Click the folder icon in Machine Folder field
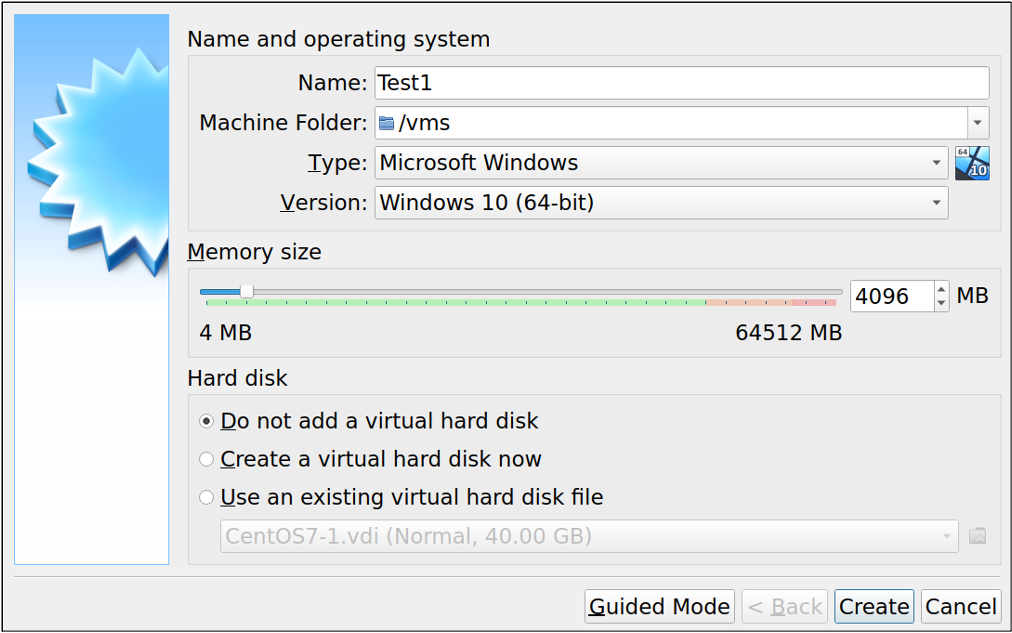Screen dimensions: 1012x633 click(387, 122)
